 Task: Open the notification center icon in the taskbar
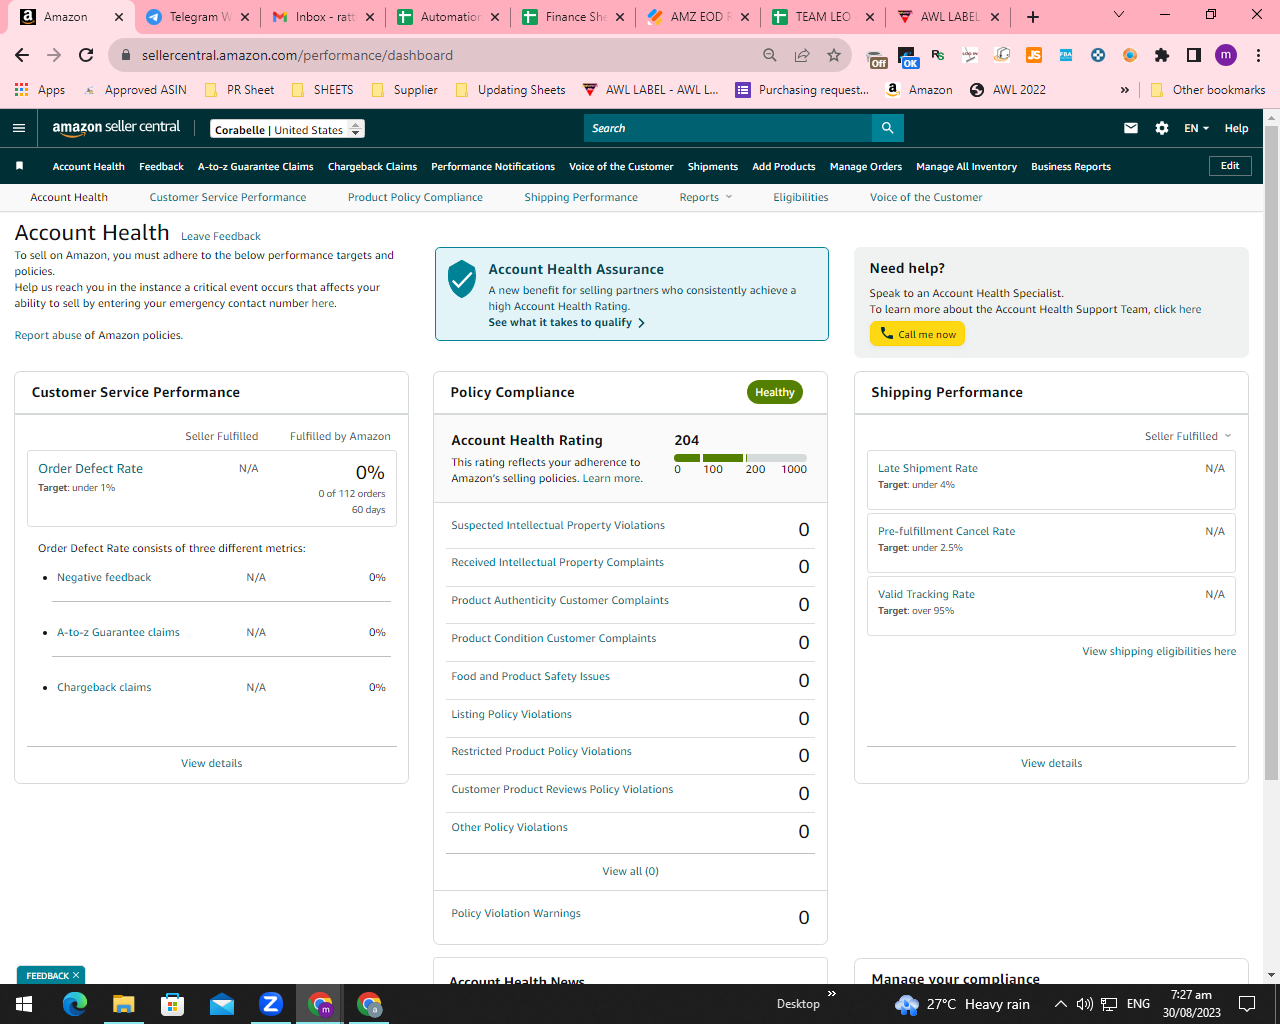(1246, 1004)
